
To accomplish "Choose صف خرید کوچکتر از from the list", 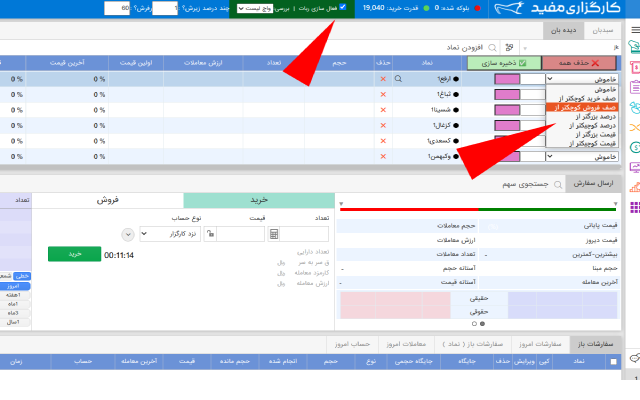I will (585, 98).
